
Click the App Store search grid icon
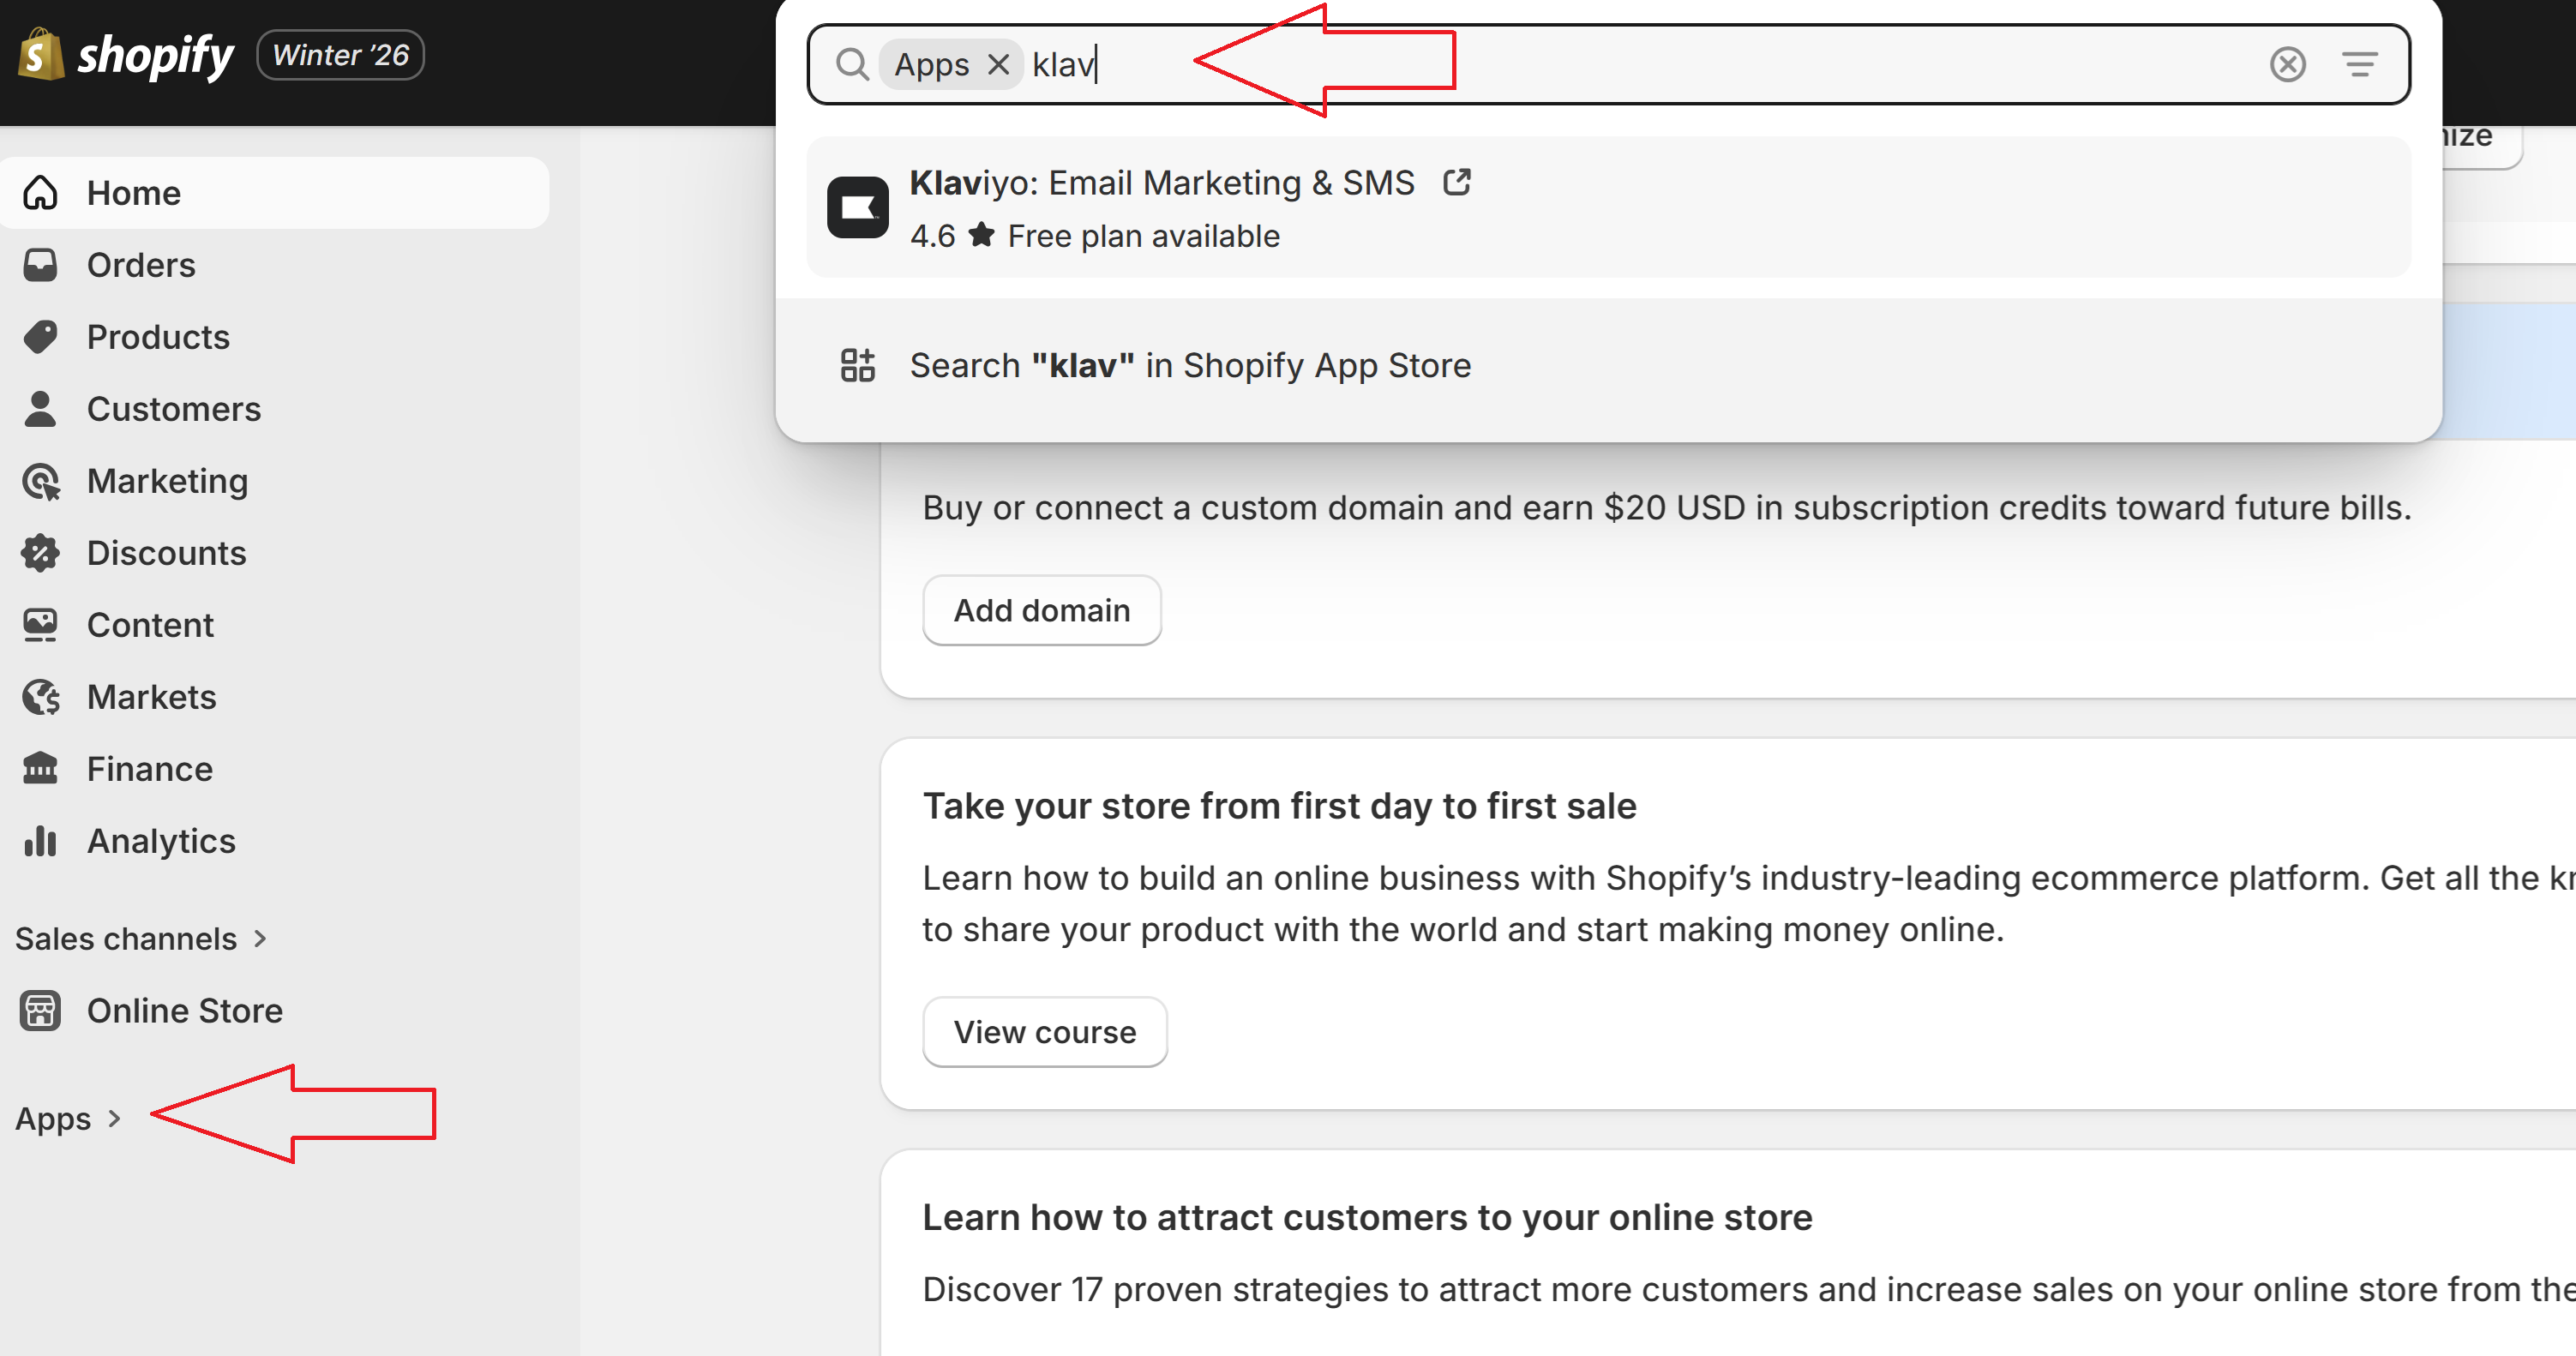(857, 366)
